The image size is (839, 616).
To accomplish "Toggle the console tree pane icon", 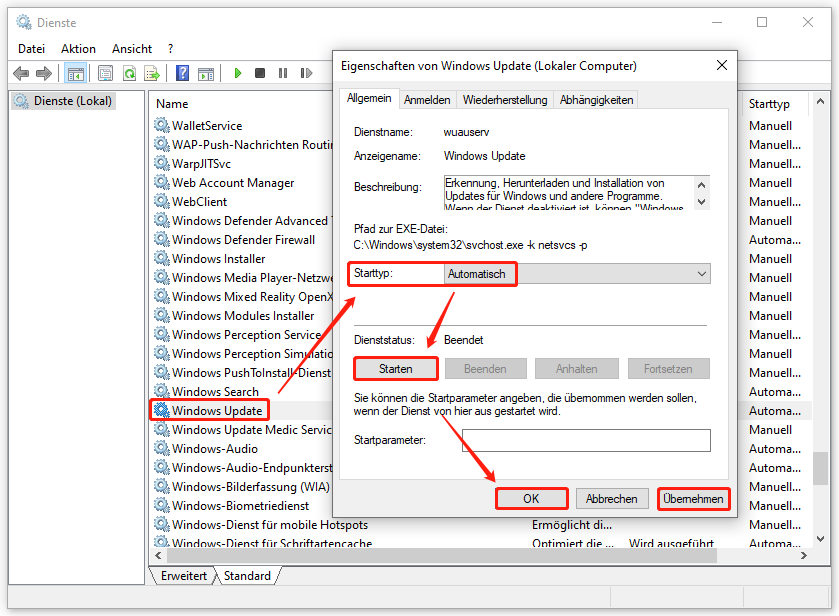I will pyautogui.click(x=76, y=72).
